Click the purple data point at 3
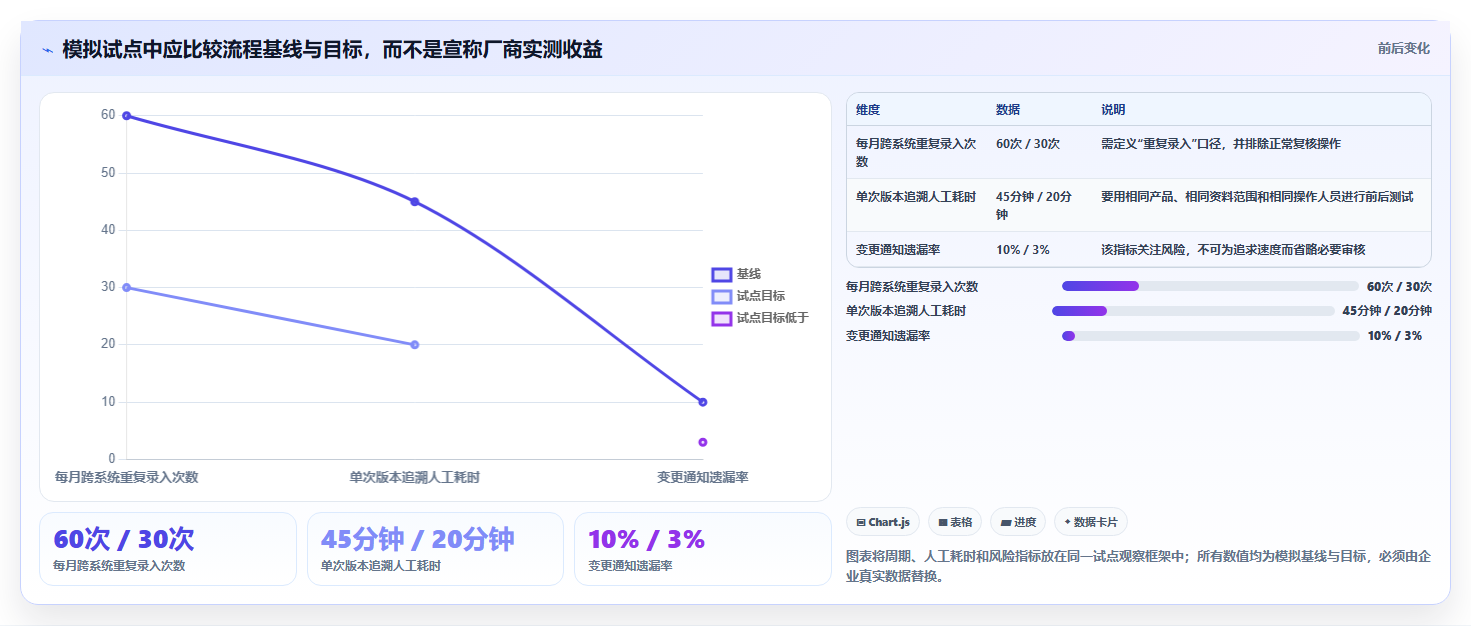Image resolution: width=1471 pixels, height=626 pixels. coord(703,442)
